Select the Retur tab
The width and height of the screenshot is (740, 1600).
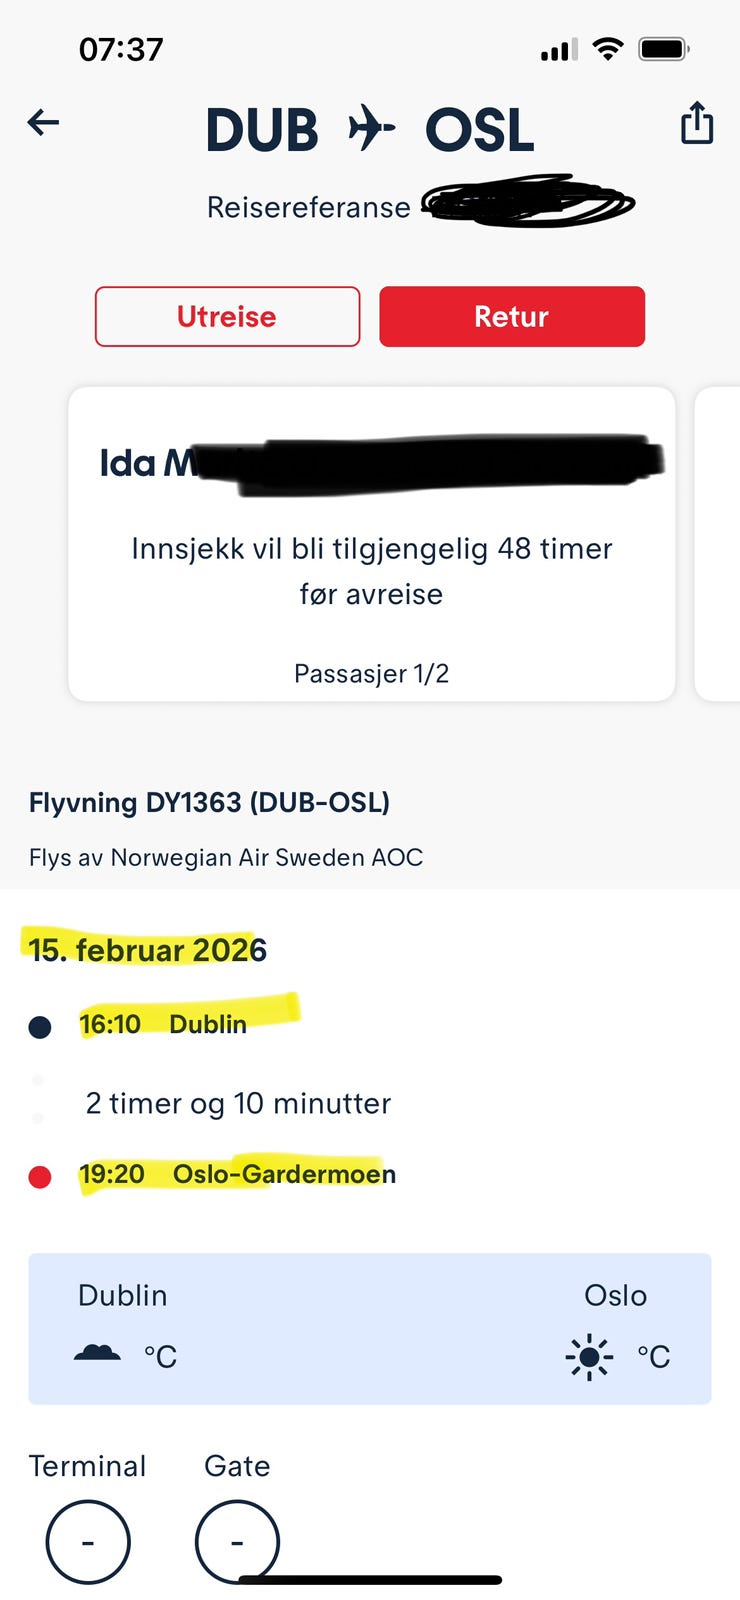click(511, 316)
